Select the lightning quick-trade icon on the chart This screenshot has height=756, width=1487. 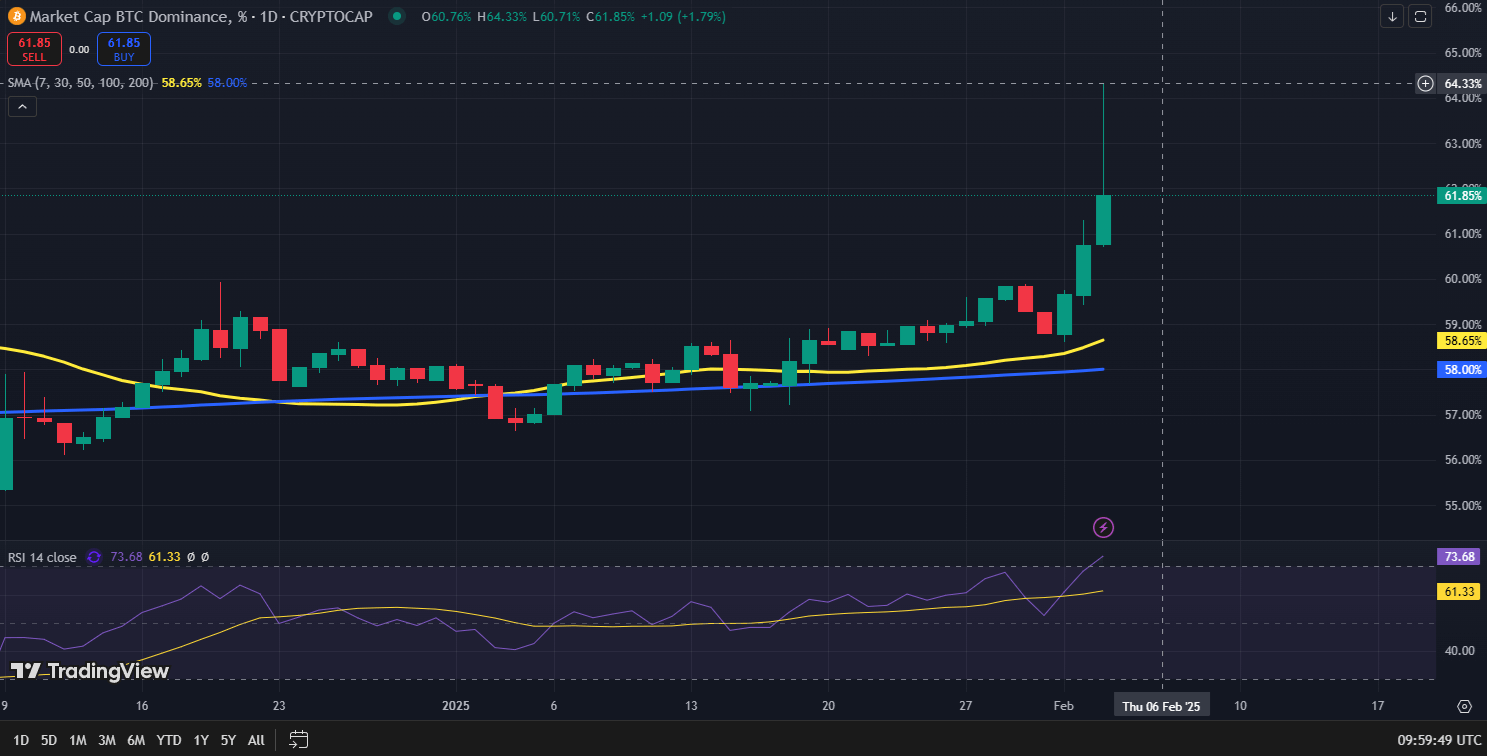click(x=1101, y=527)
